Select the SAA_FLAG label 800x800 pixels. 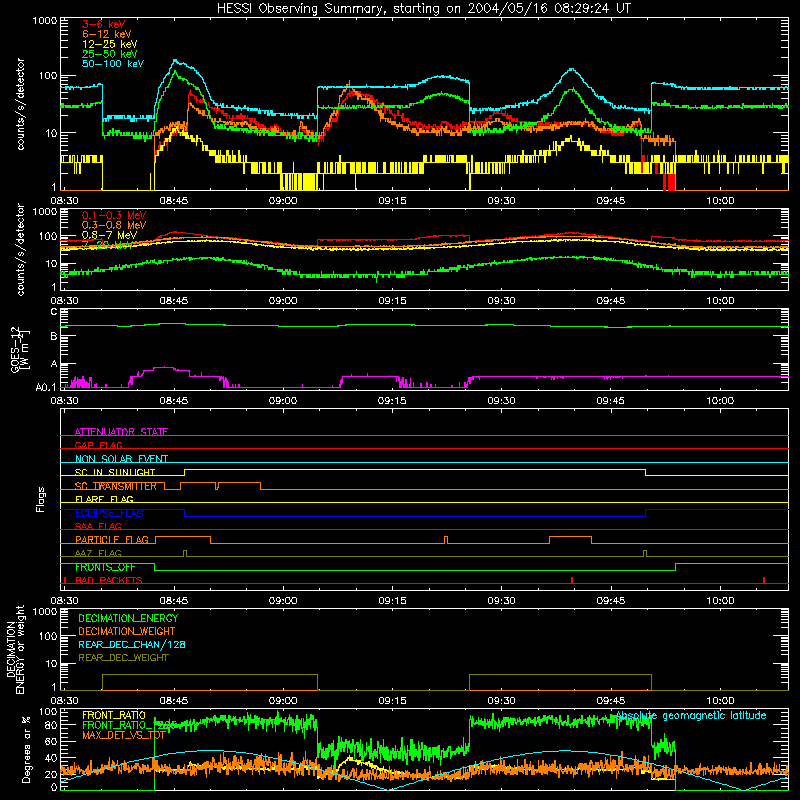tap(98, 527)
